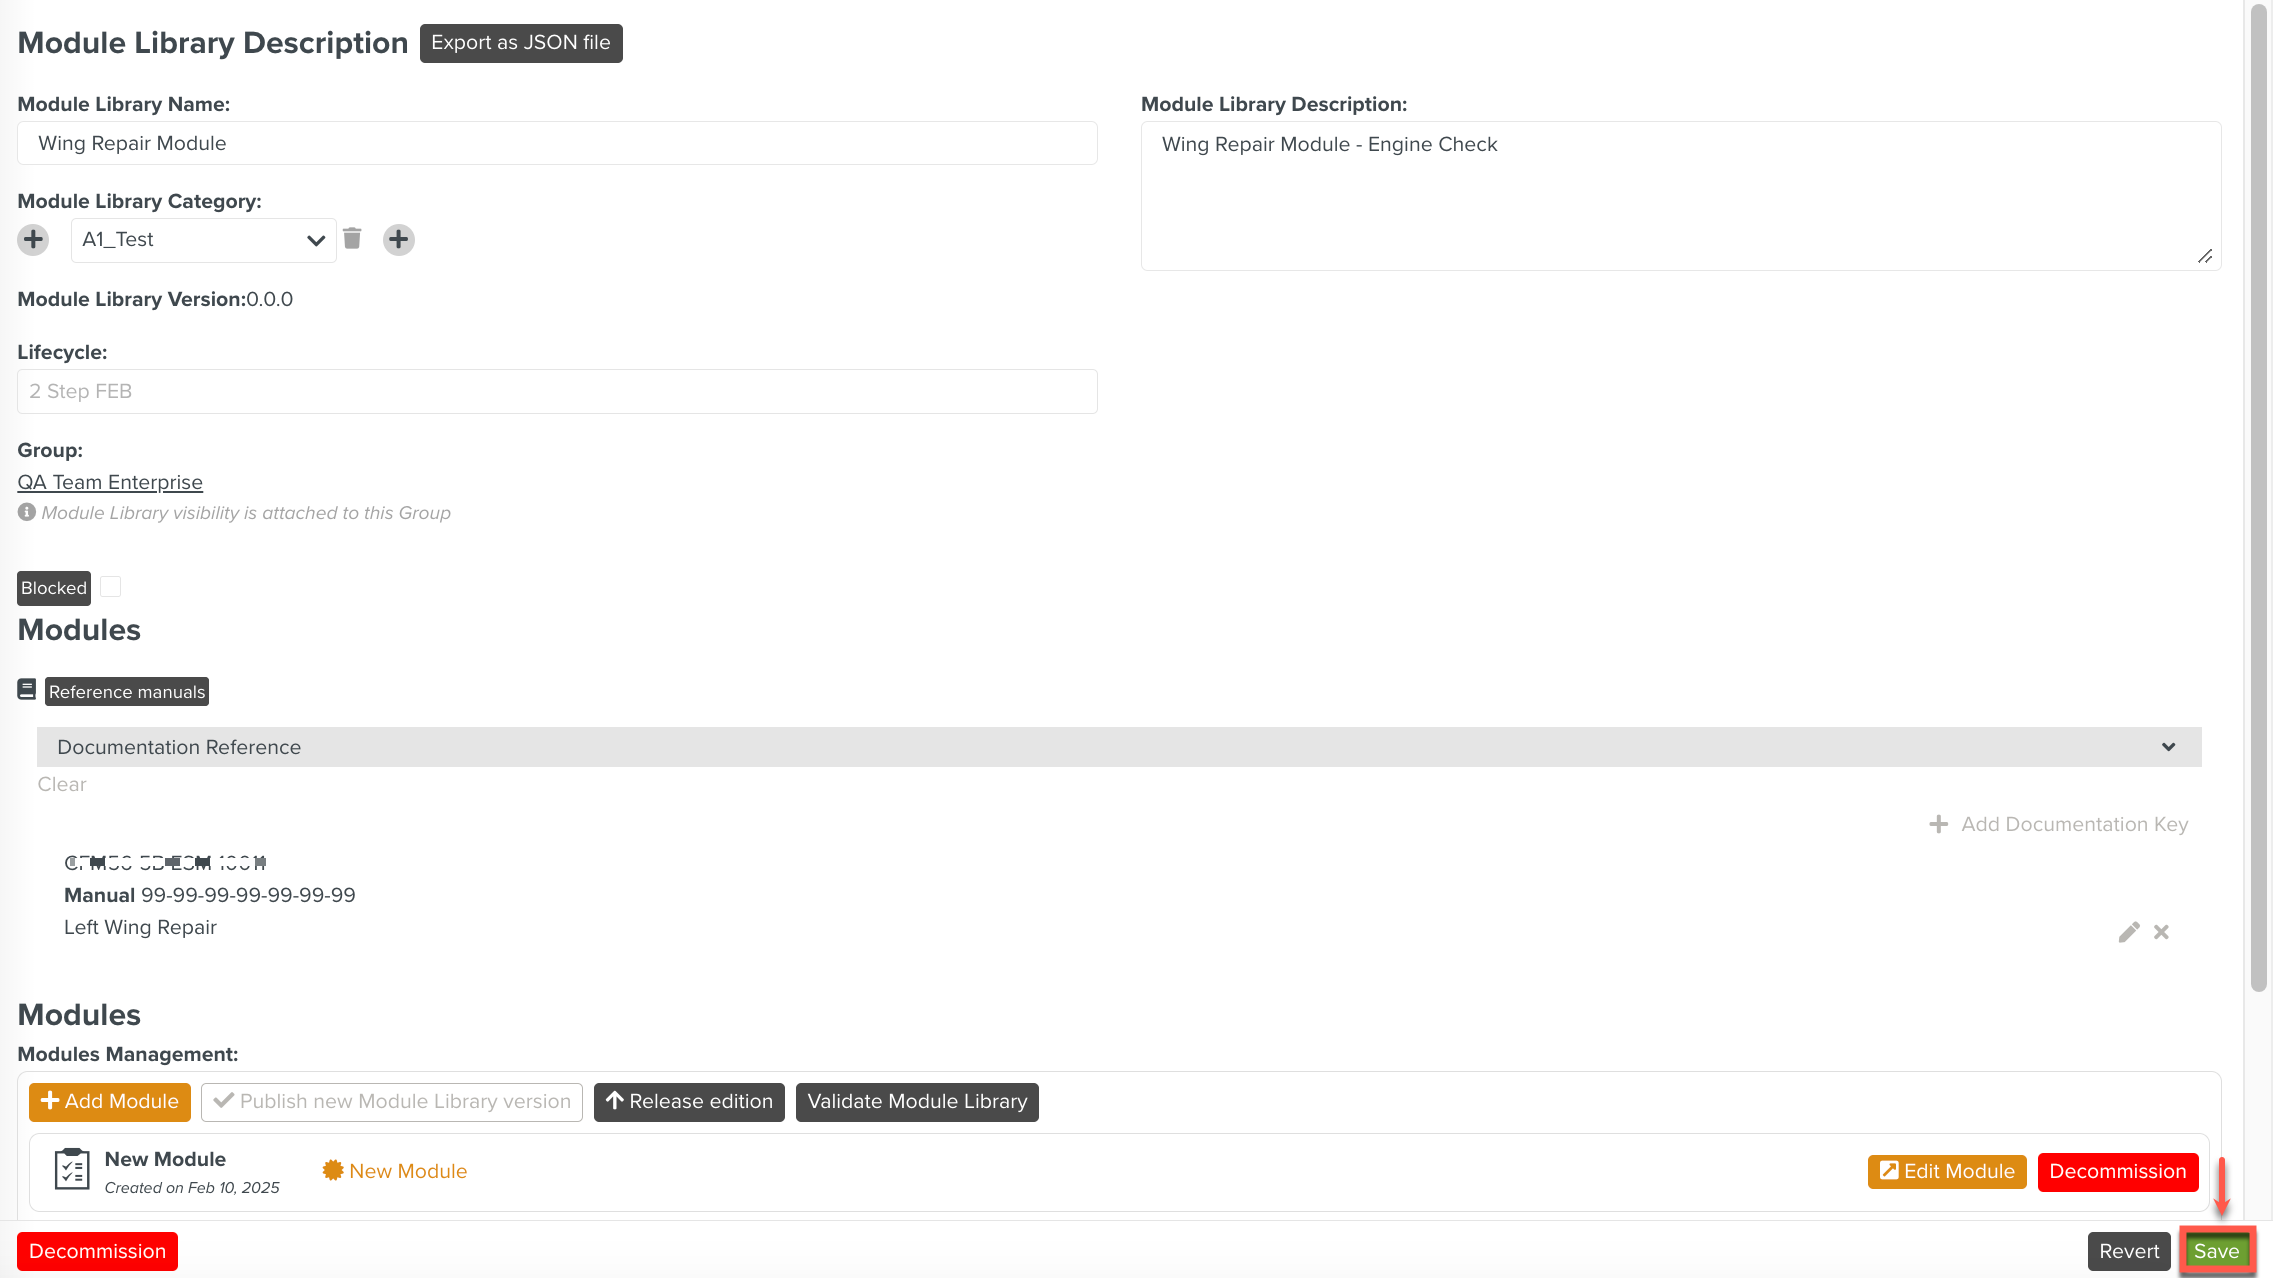Remove Left Wing Repair reference with X icon
Image resolution: width=2274 pixels, height=1278 pixels.
pyautogui.click(x=2162, y=932)
